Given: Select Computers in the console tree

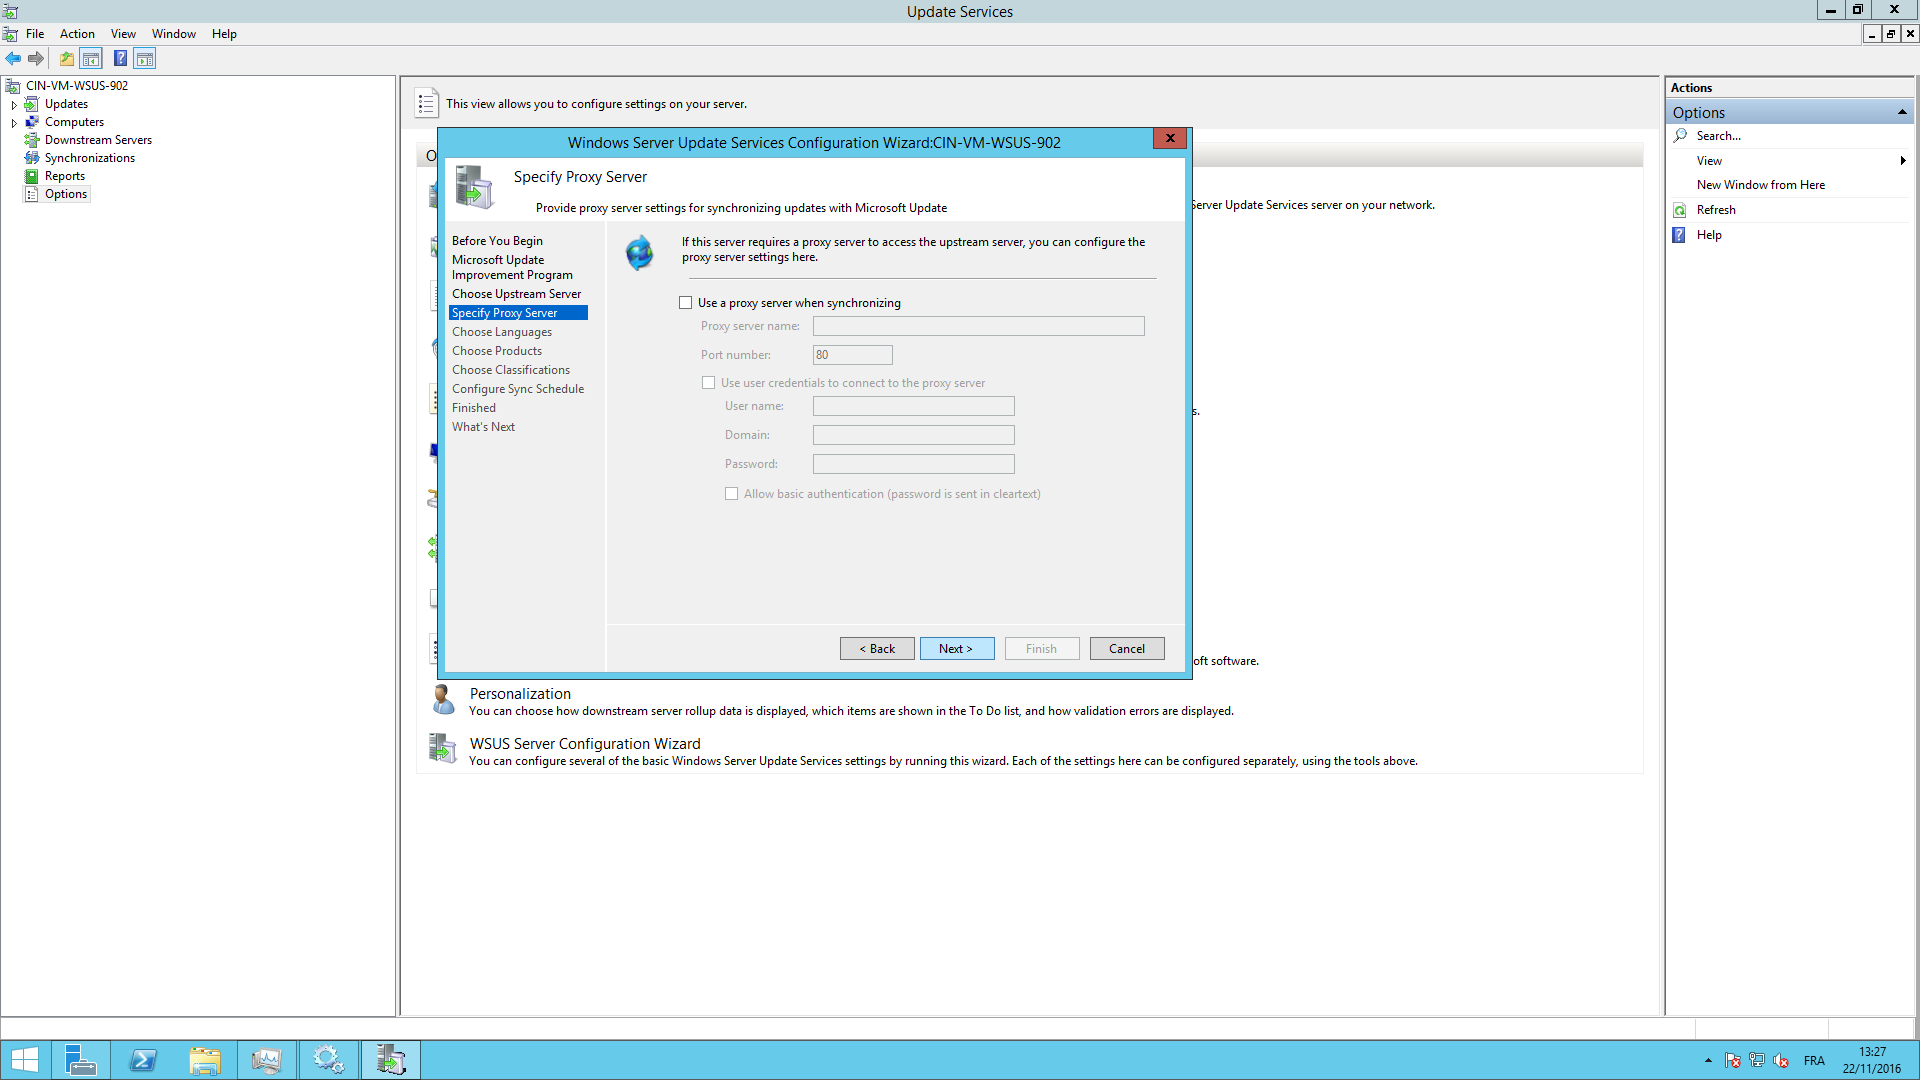Looking at the screenshot, I should point(74,122).
